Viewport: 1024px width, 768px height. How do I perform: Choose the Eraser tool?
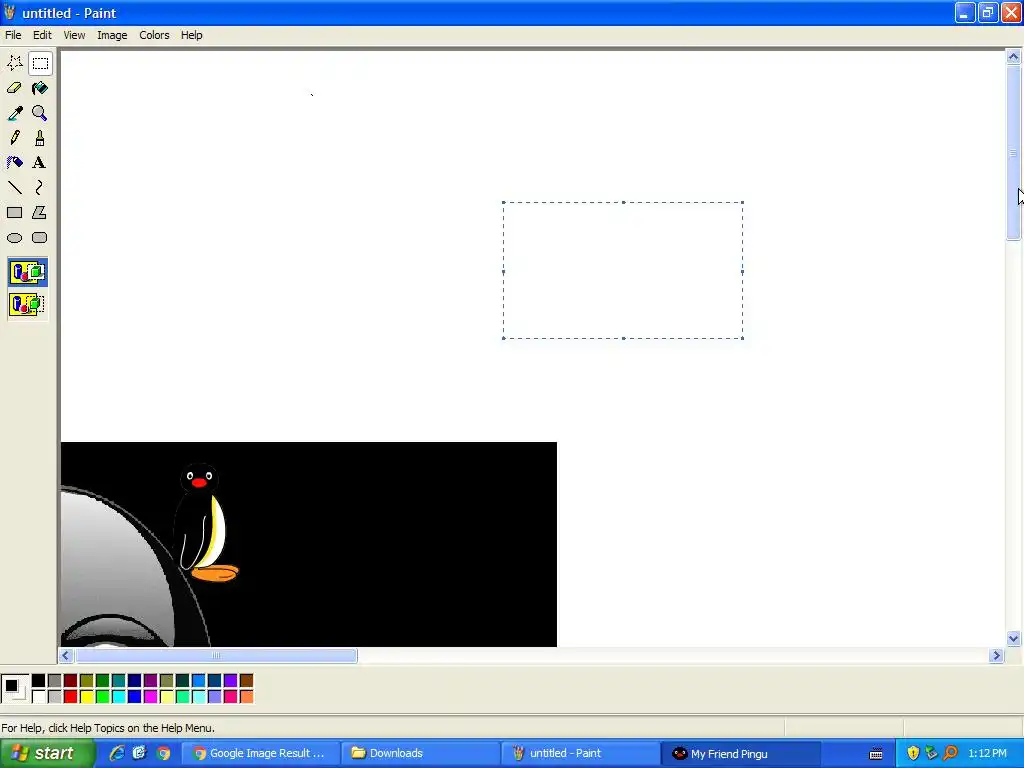(15, 88)
